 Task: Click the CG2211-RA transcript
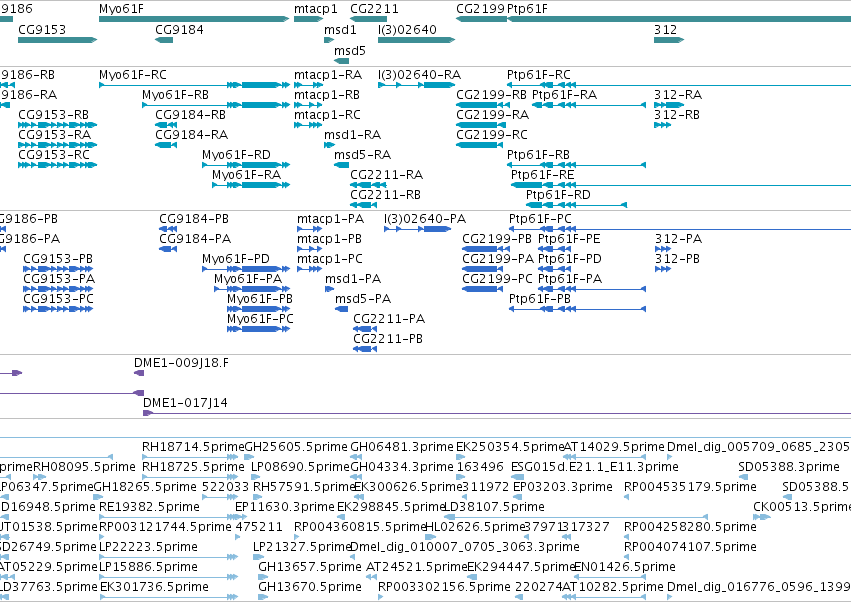[x=368, y=185]
